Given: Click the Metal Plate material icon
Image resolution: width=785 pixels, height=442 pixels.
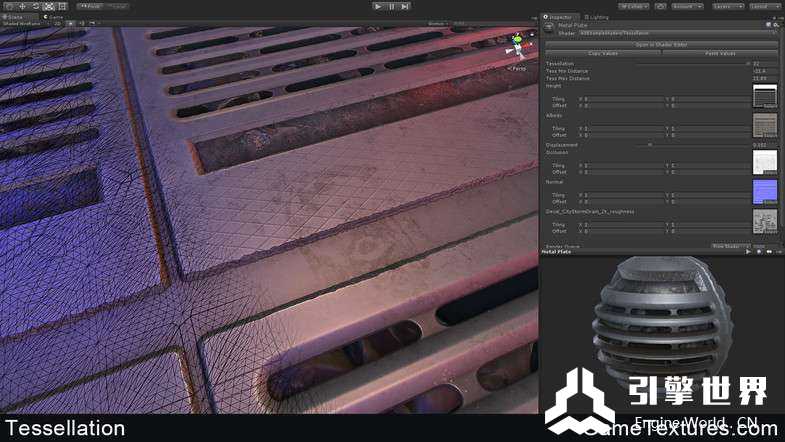Looking at the screenshot, I should (549, 29).
